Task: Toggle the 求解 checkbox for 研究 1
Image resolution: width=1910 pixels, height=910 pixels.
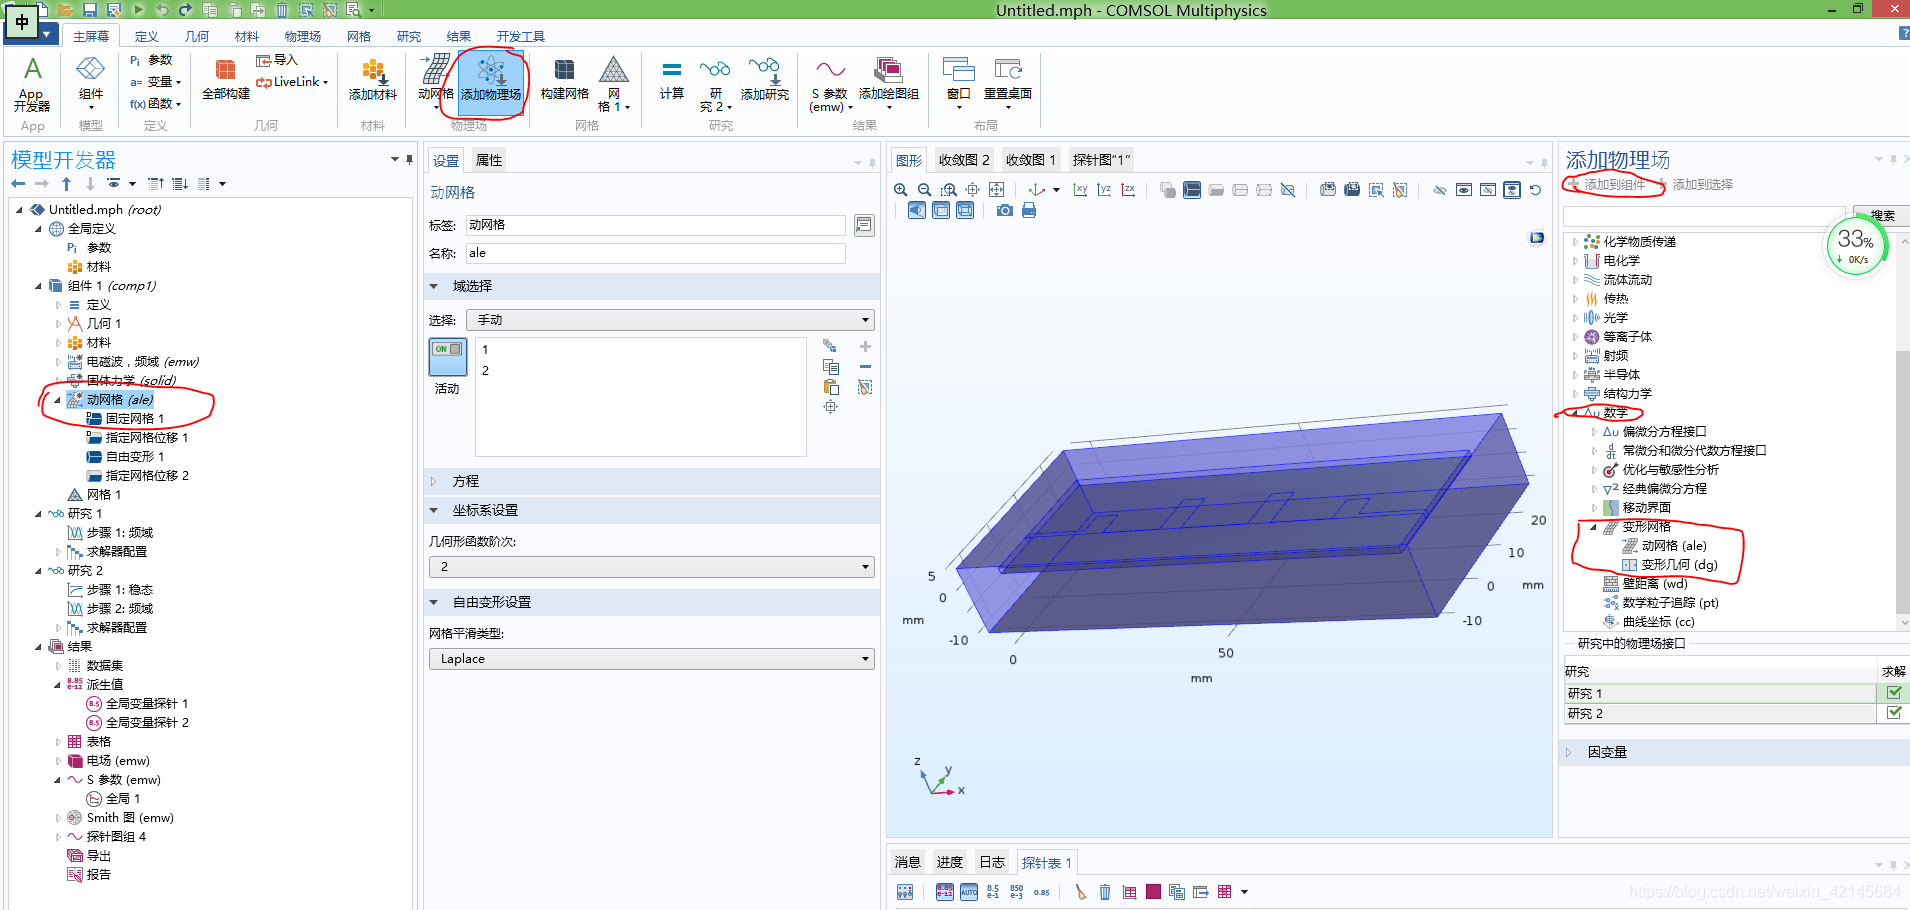Action: click(x=1893, y=693)
